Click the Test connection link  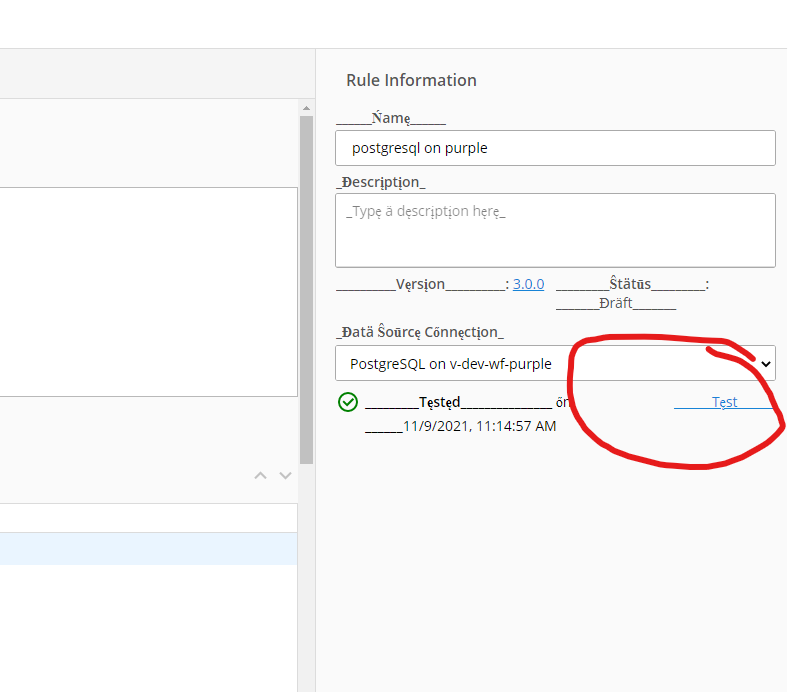click(x=724, y=402)
